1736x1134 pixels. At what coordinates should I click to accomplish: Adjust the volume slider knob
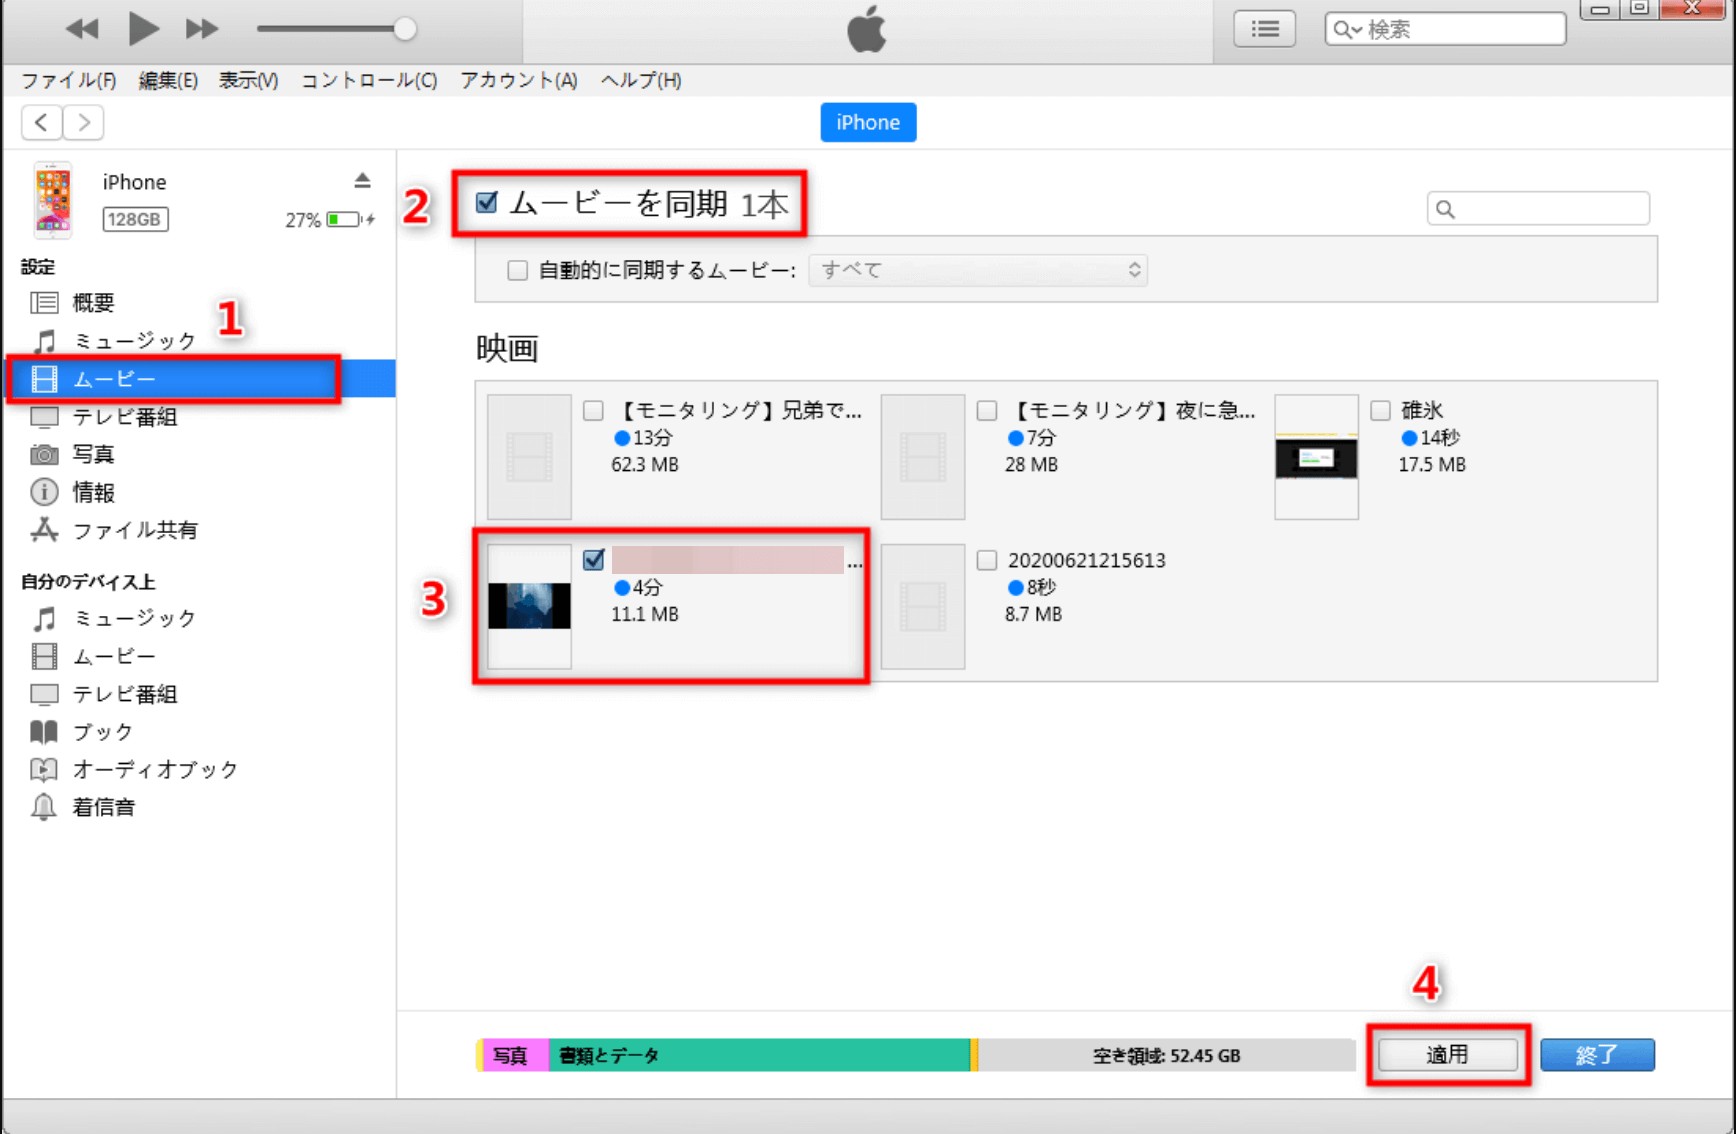(x=404, y=29)
